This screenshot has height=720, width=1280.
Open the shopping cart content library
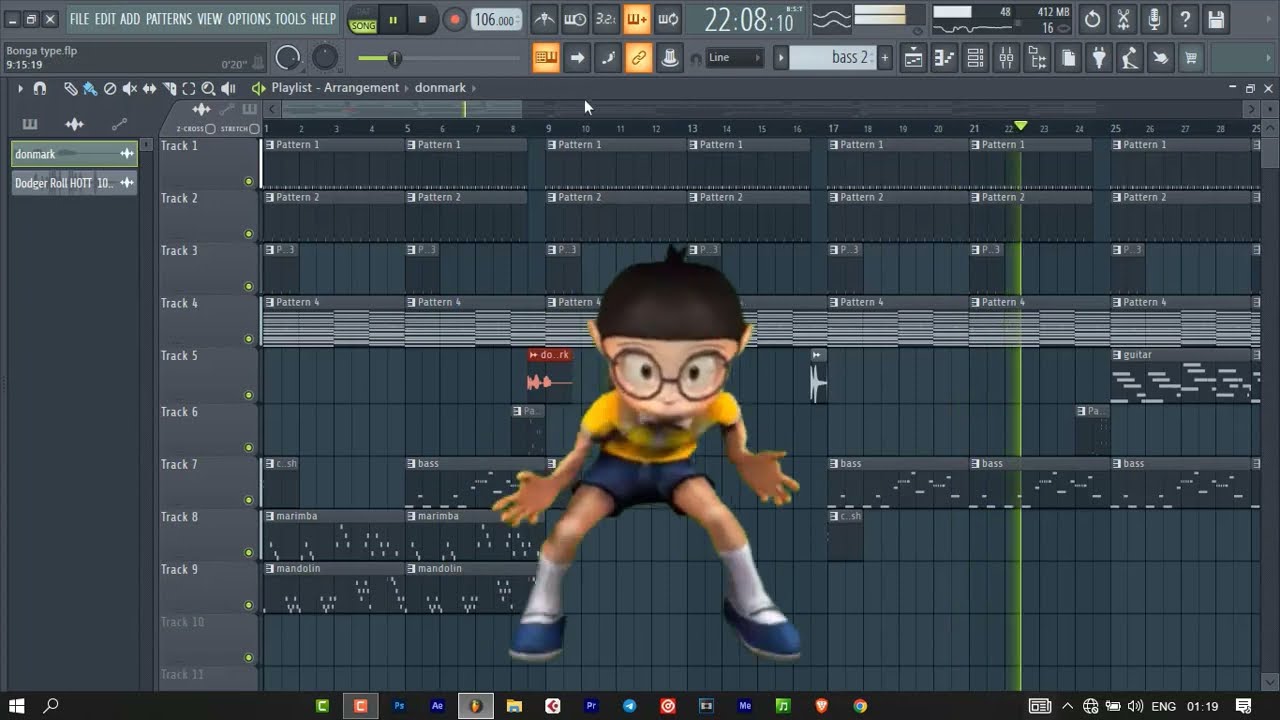(1191, 58)
